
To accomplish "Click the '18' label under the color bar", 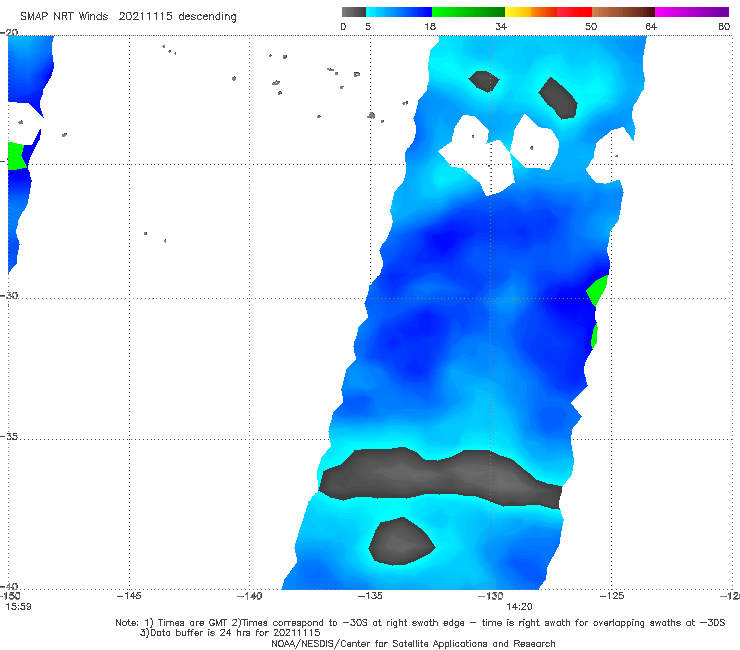I will point(430,27).
